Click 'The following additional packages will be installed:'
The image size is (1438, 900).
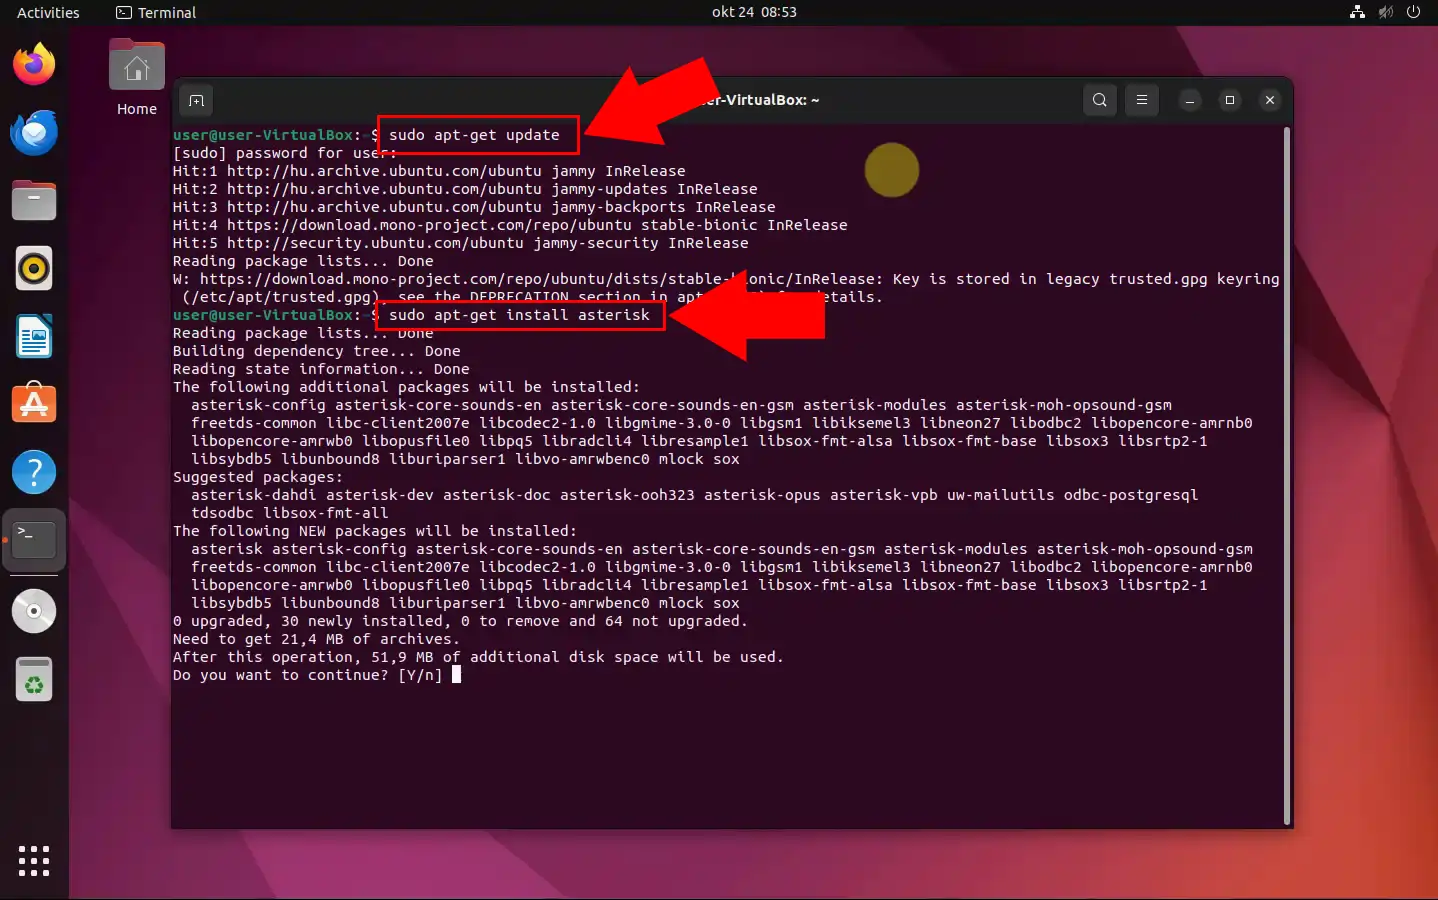tap(406, 387)
